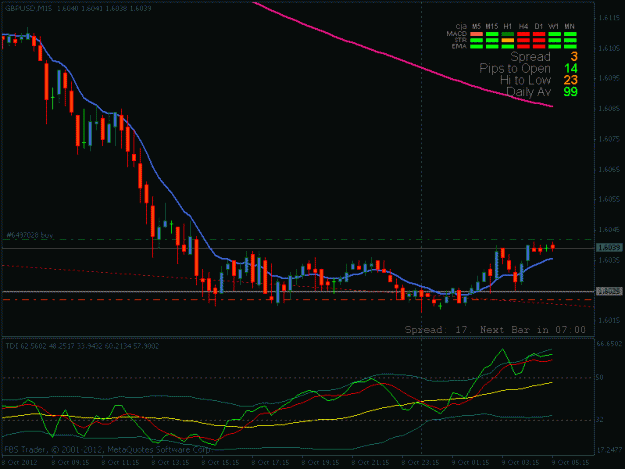Select the EMA W1 green signal box

(x=554, y=47)
